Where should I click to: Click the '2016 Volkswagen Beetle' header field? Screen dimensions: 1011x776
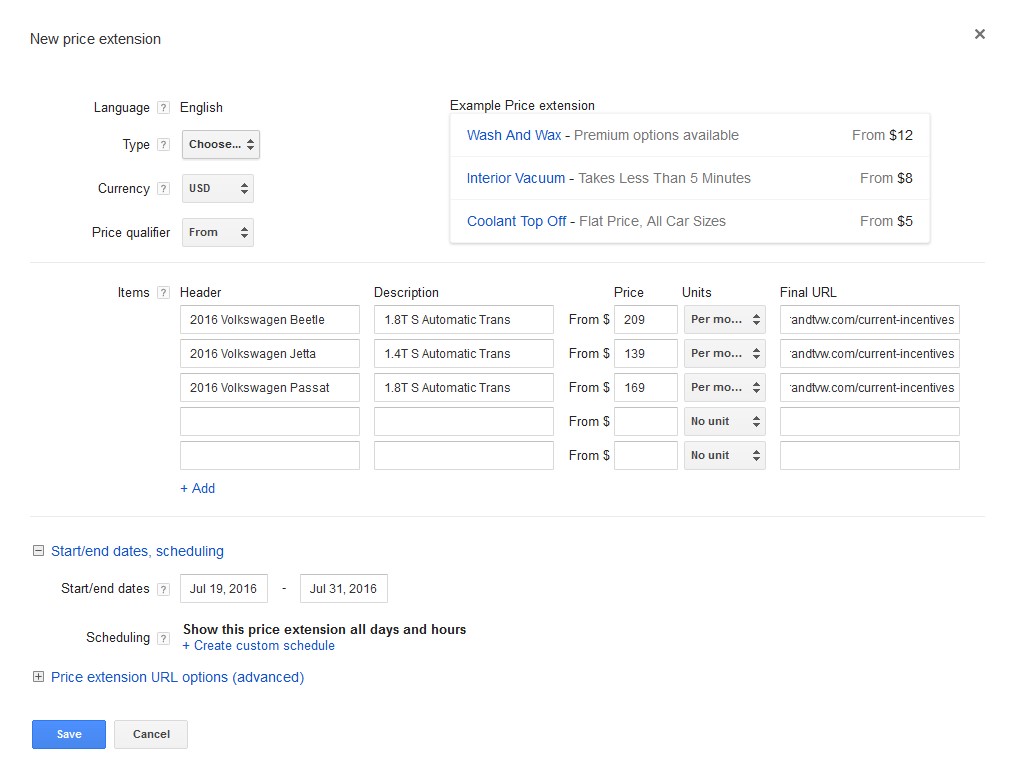point(269,319)
